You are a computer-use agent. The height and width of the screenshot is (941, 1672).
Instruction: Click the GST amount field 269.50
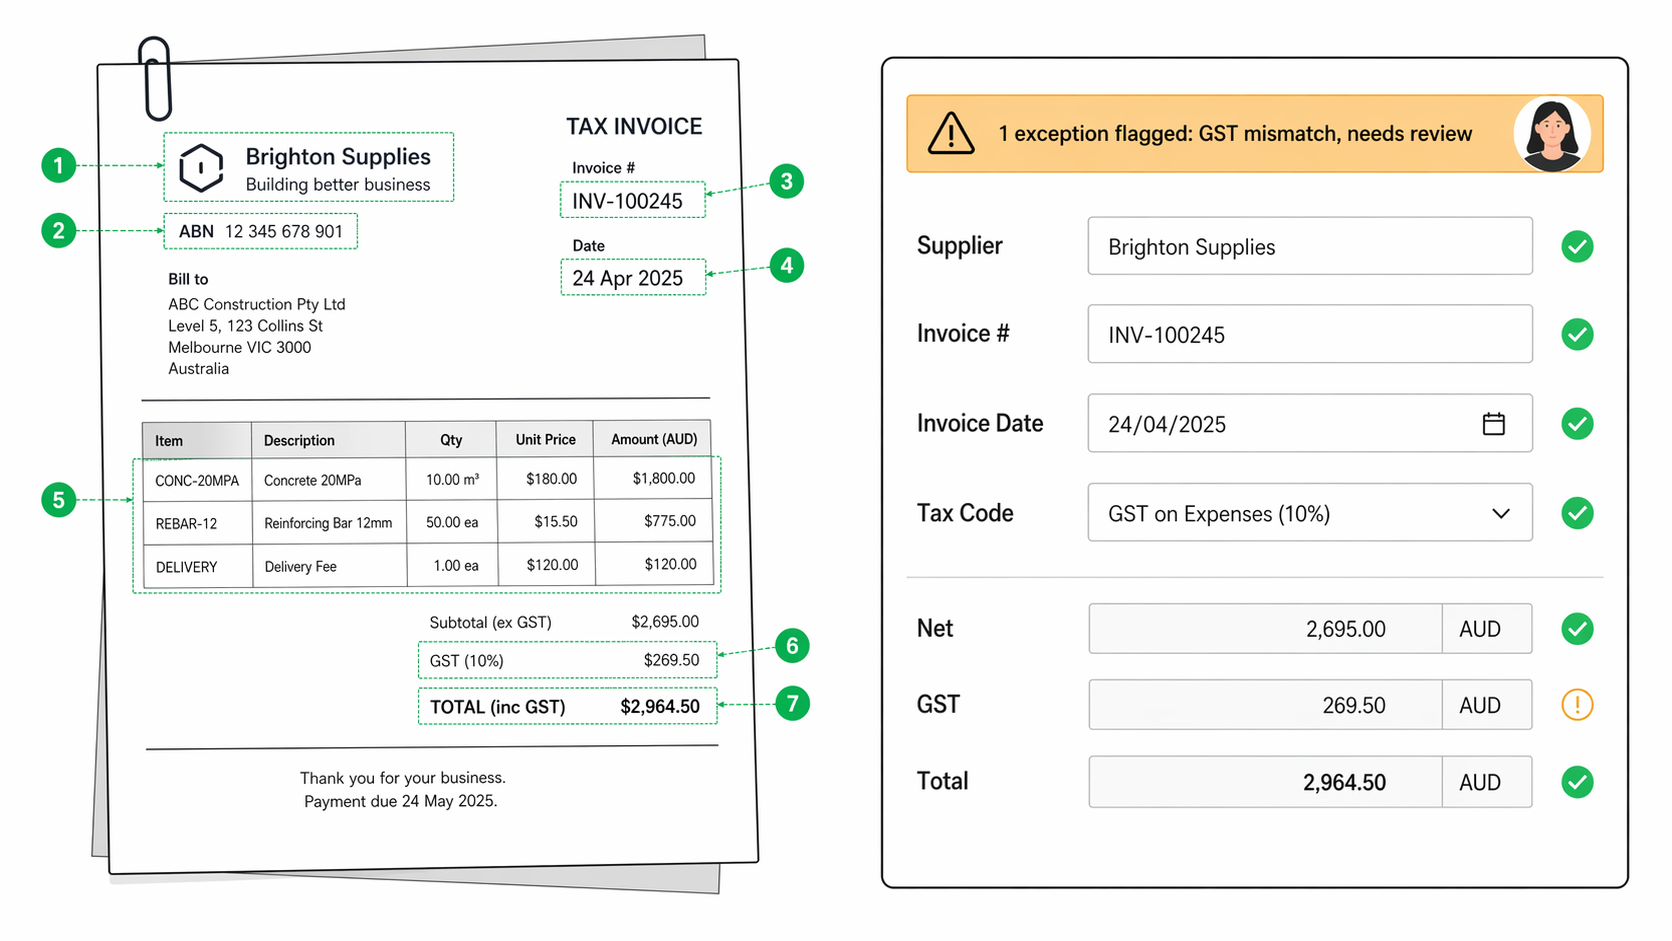1265,705
